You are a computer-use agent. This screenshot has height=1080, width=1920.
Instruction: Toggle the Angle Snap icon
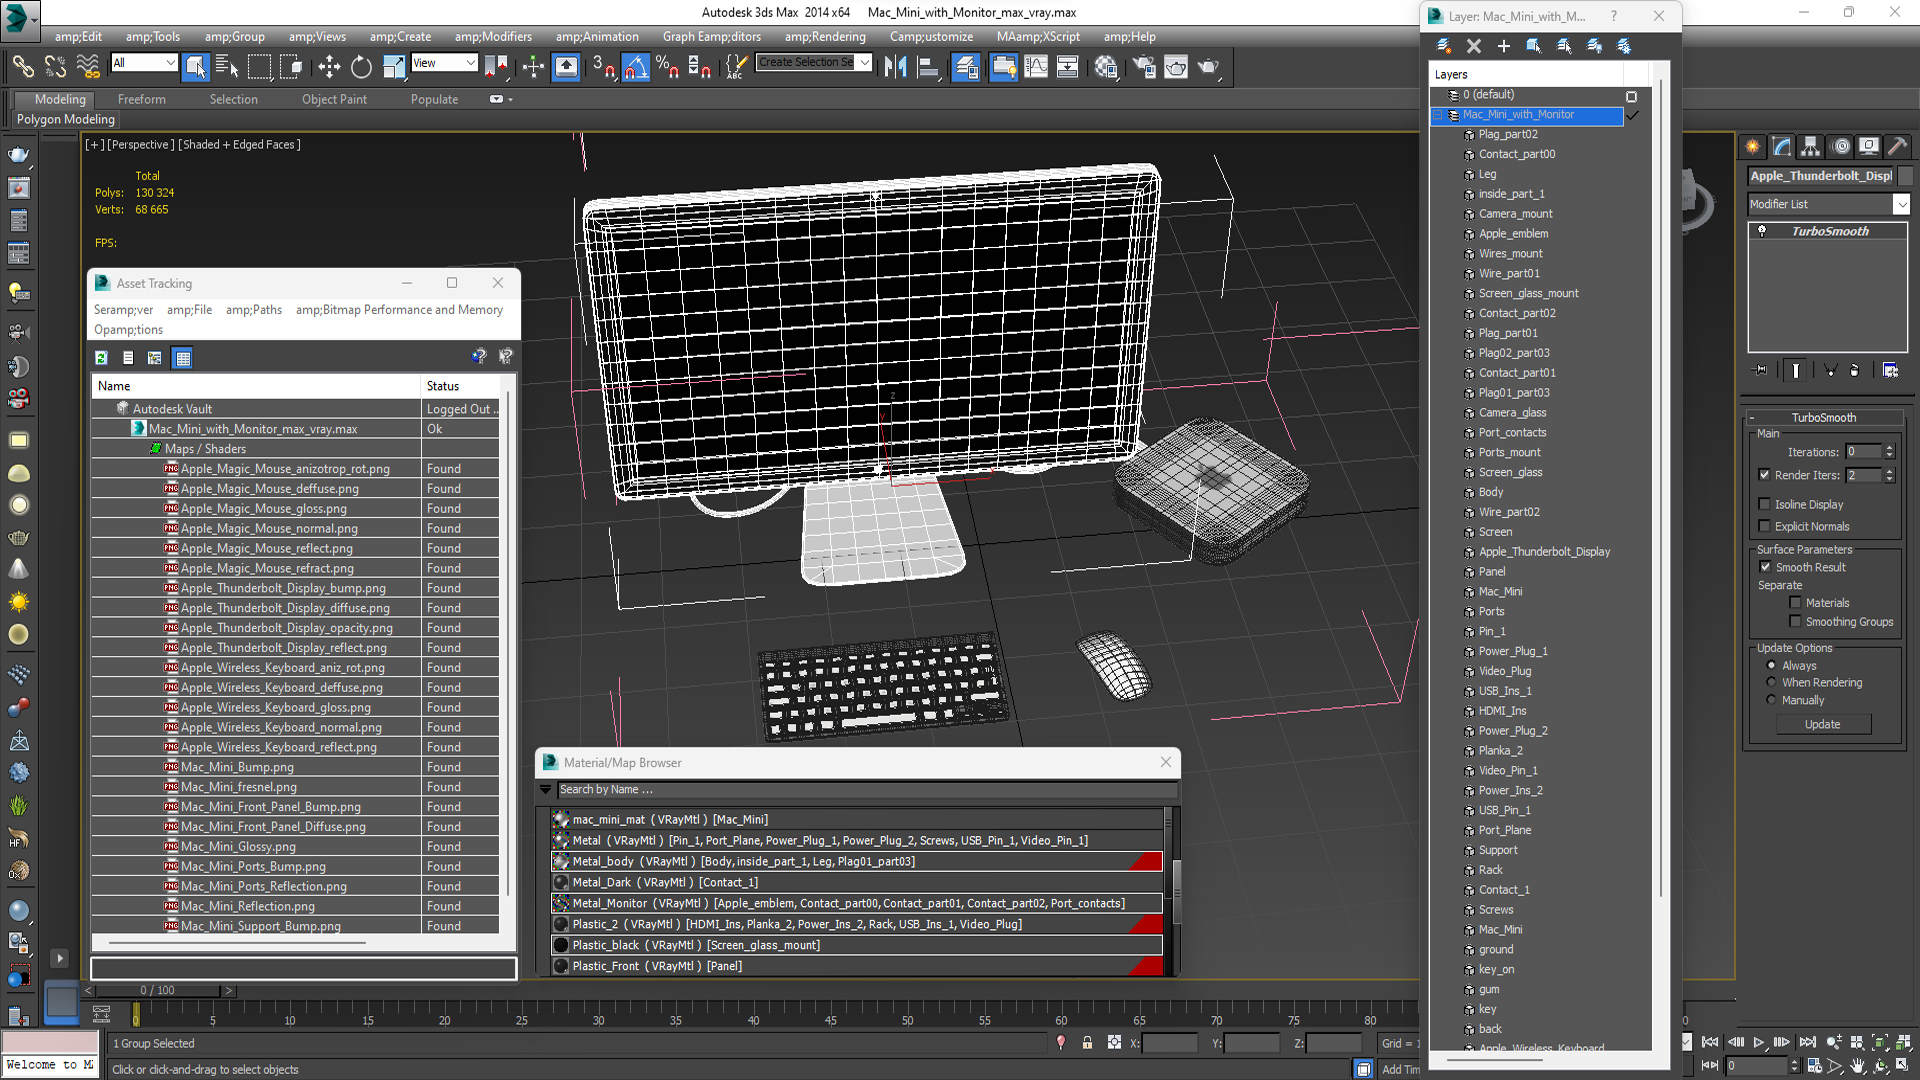click(636, 67)
